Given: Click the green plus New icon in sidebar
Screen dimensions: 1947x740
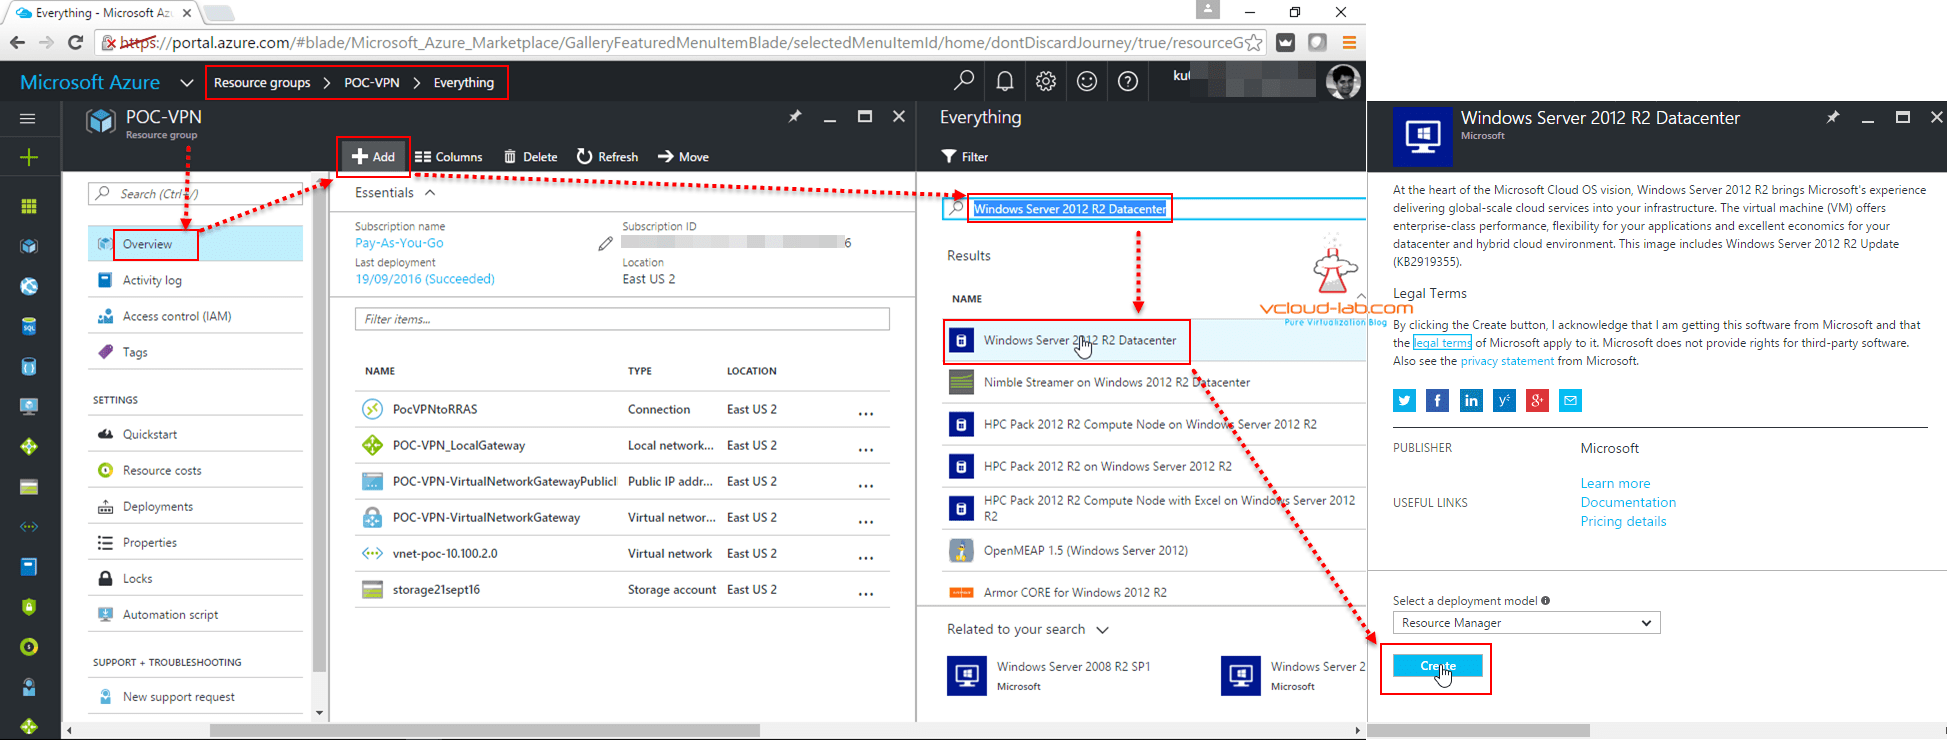Looking at the screenshot, I should 29,157.
